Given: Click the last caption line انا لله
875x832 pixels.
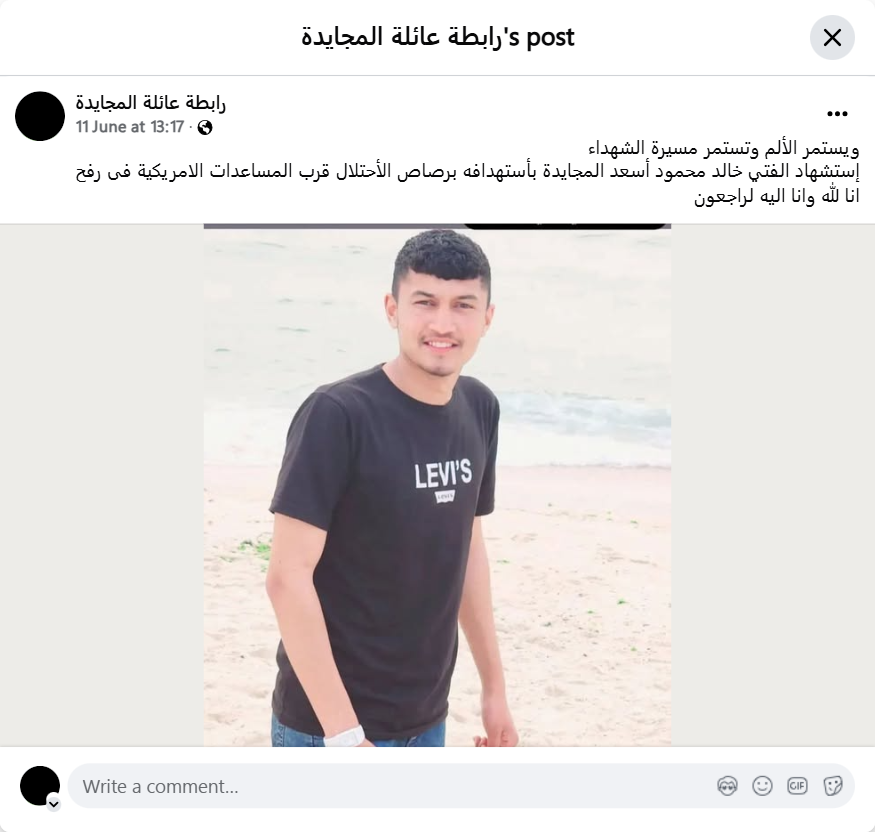Looking at the screenshot, I should pos(776,196).
